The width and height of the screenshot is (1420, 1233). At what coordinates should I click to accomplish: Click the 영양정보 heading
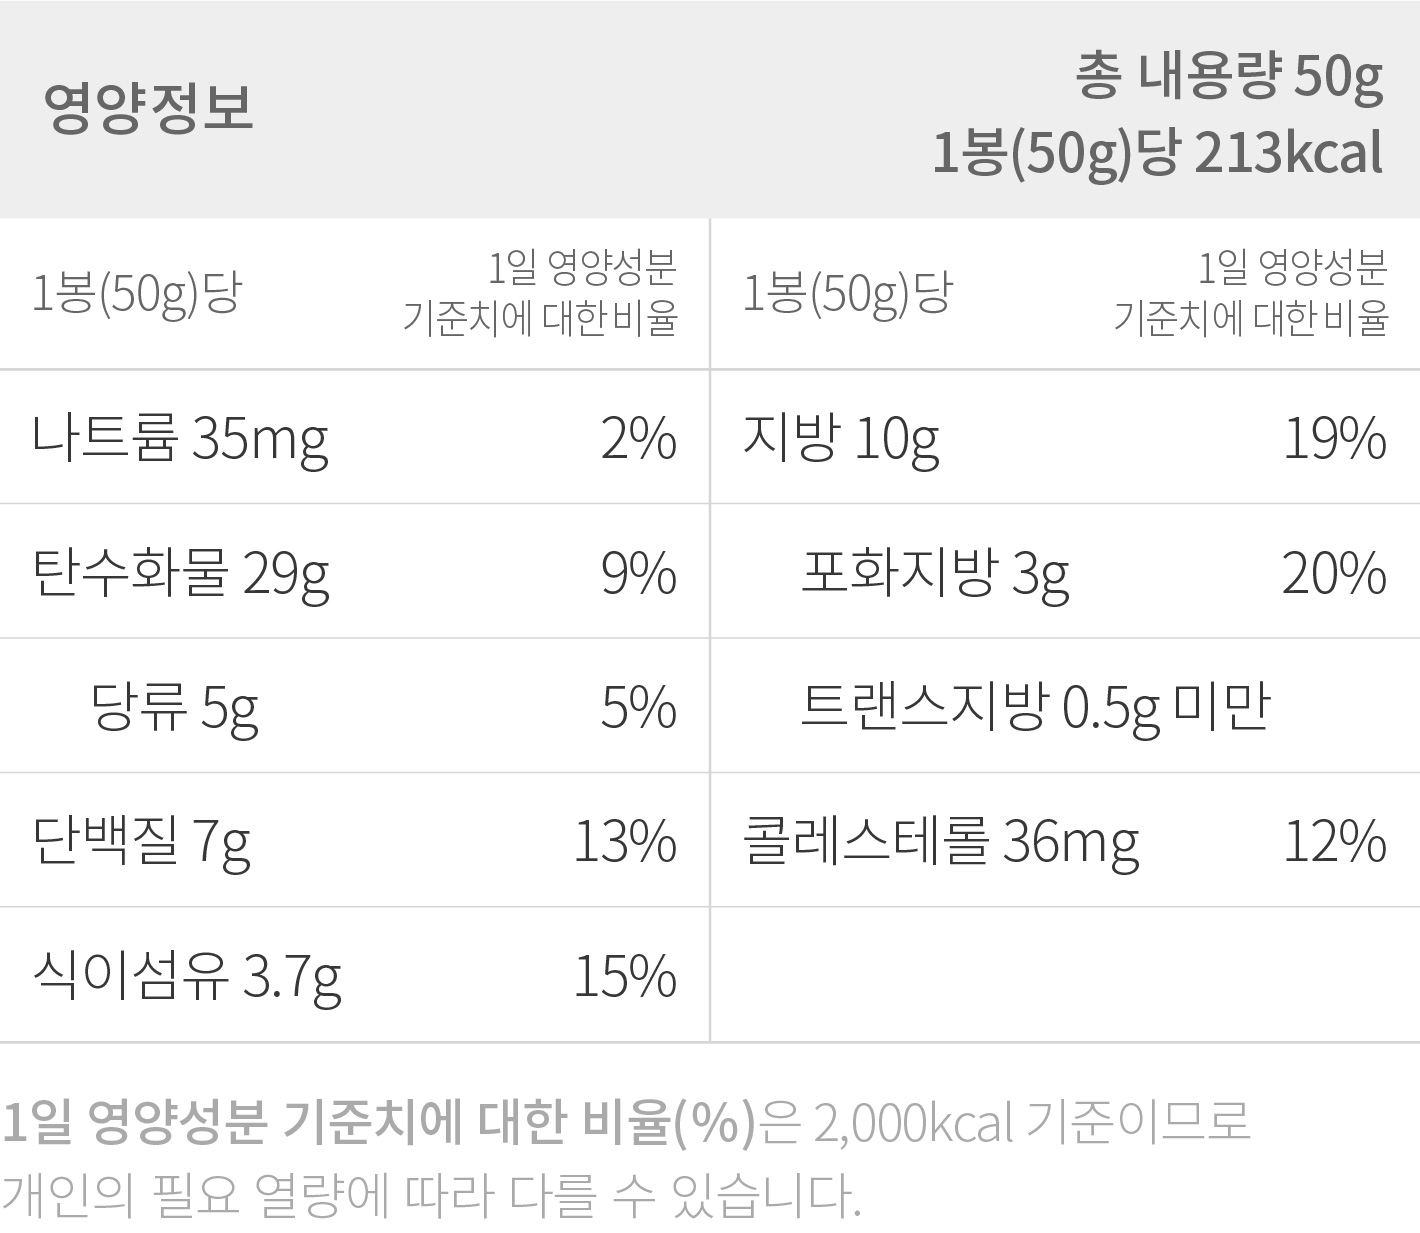[x=149, y=108]
